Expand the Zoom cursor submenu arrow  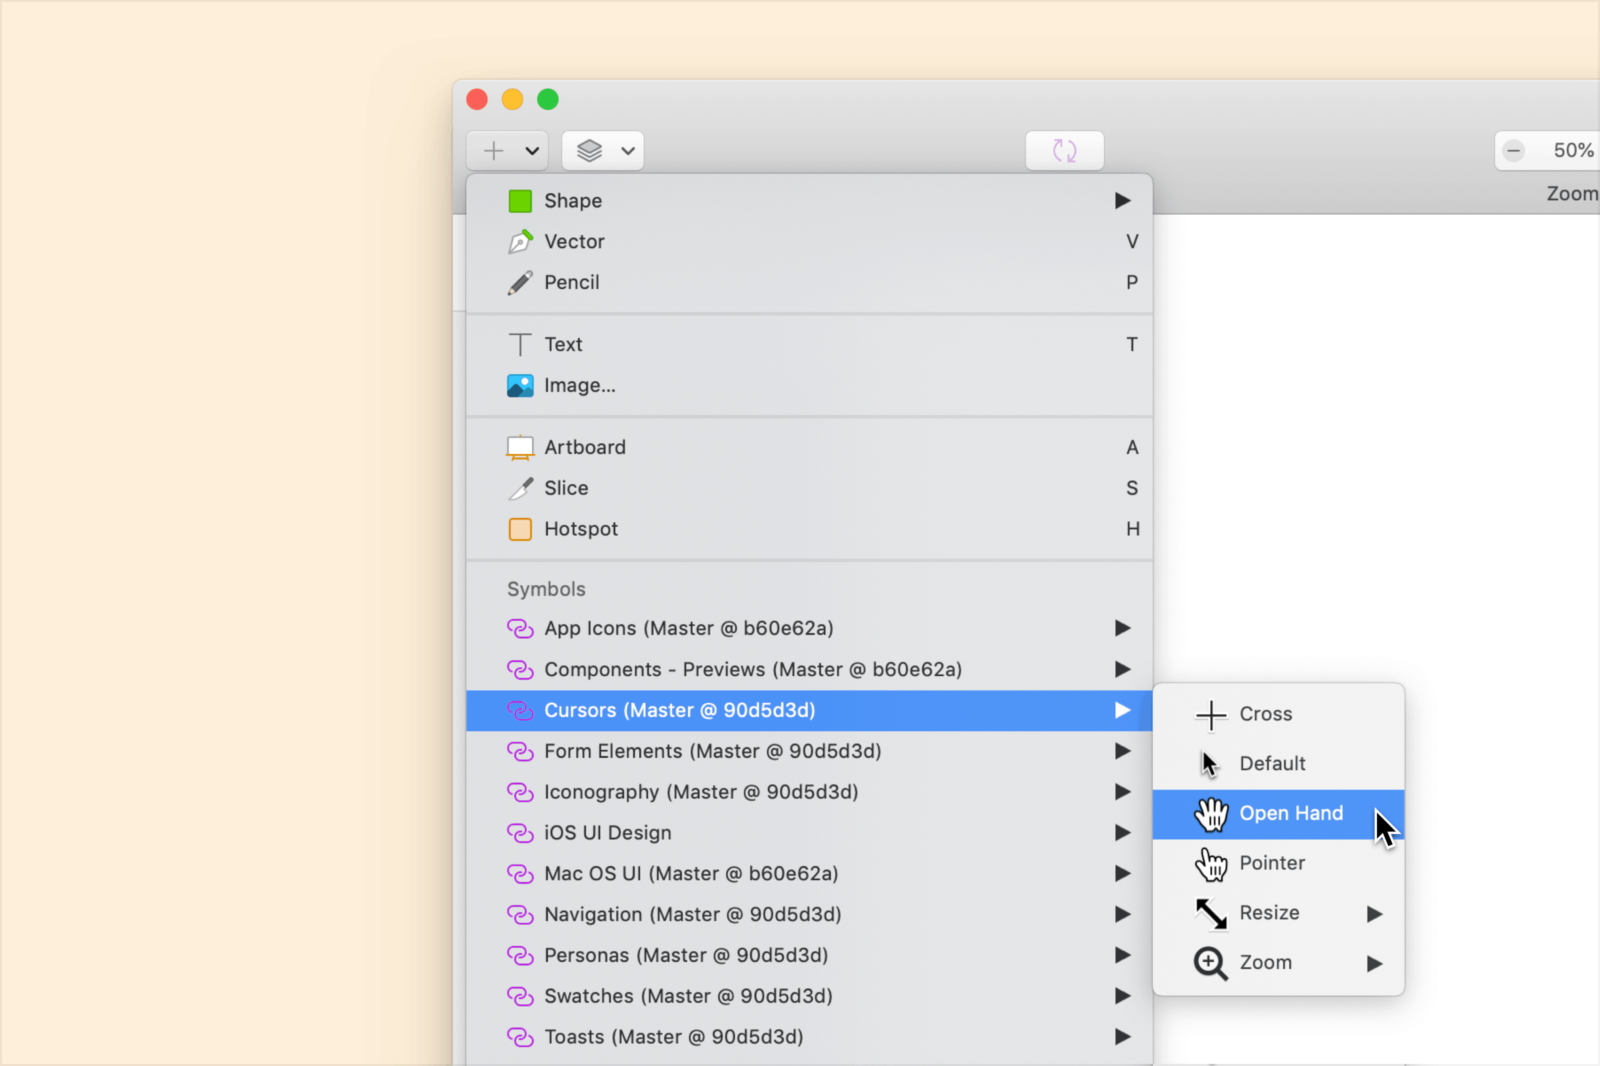tap(1375, 963)
